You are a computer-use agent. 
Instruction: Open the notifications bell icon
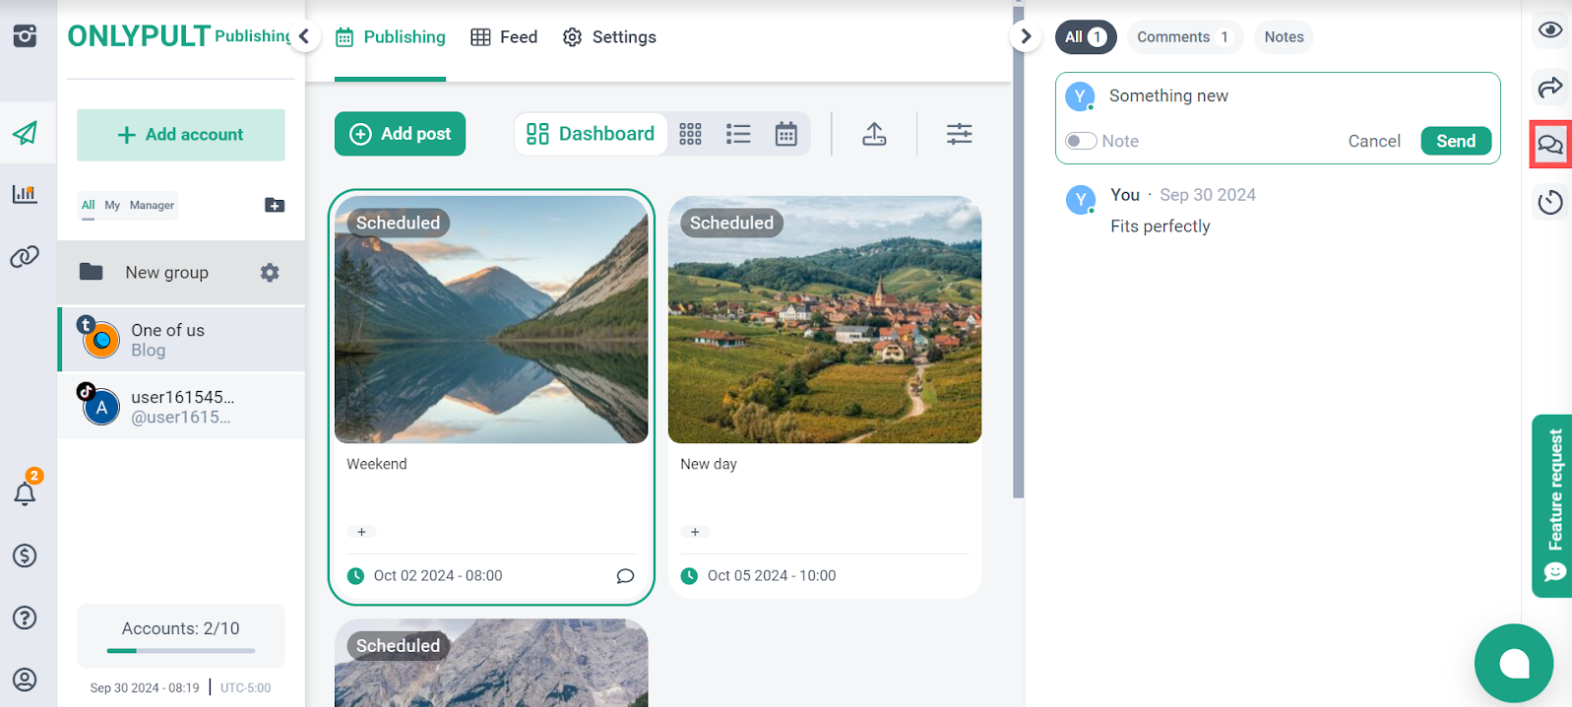coord(25,492)
